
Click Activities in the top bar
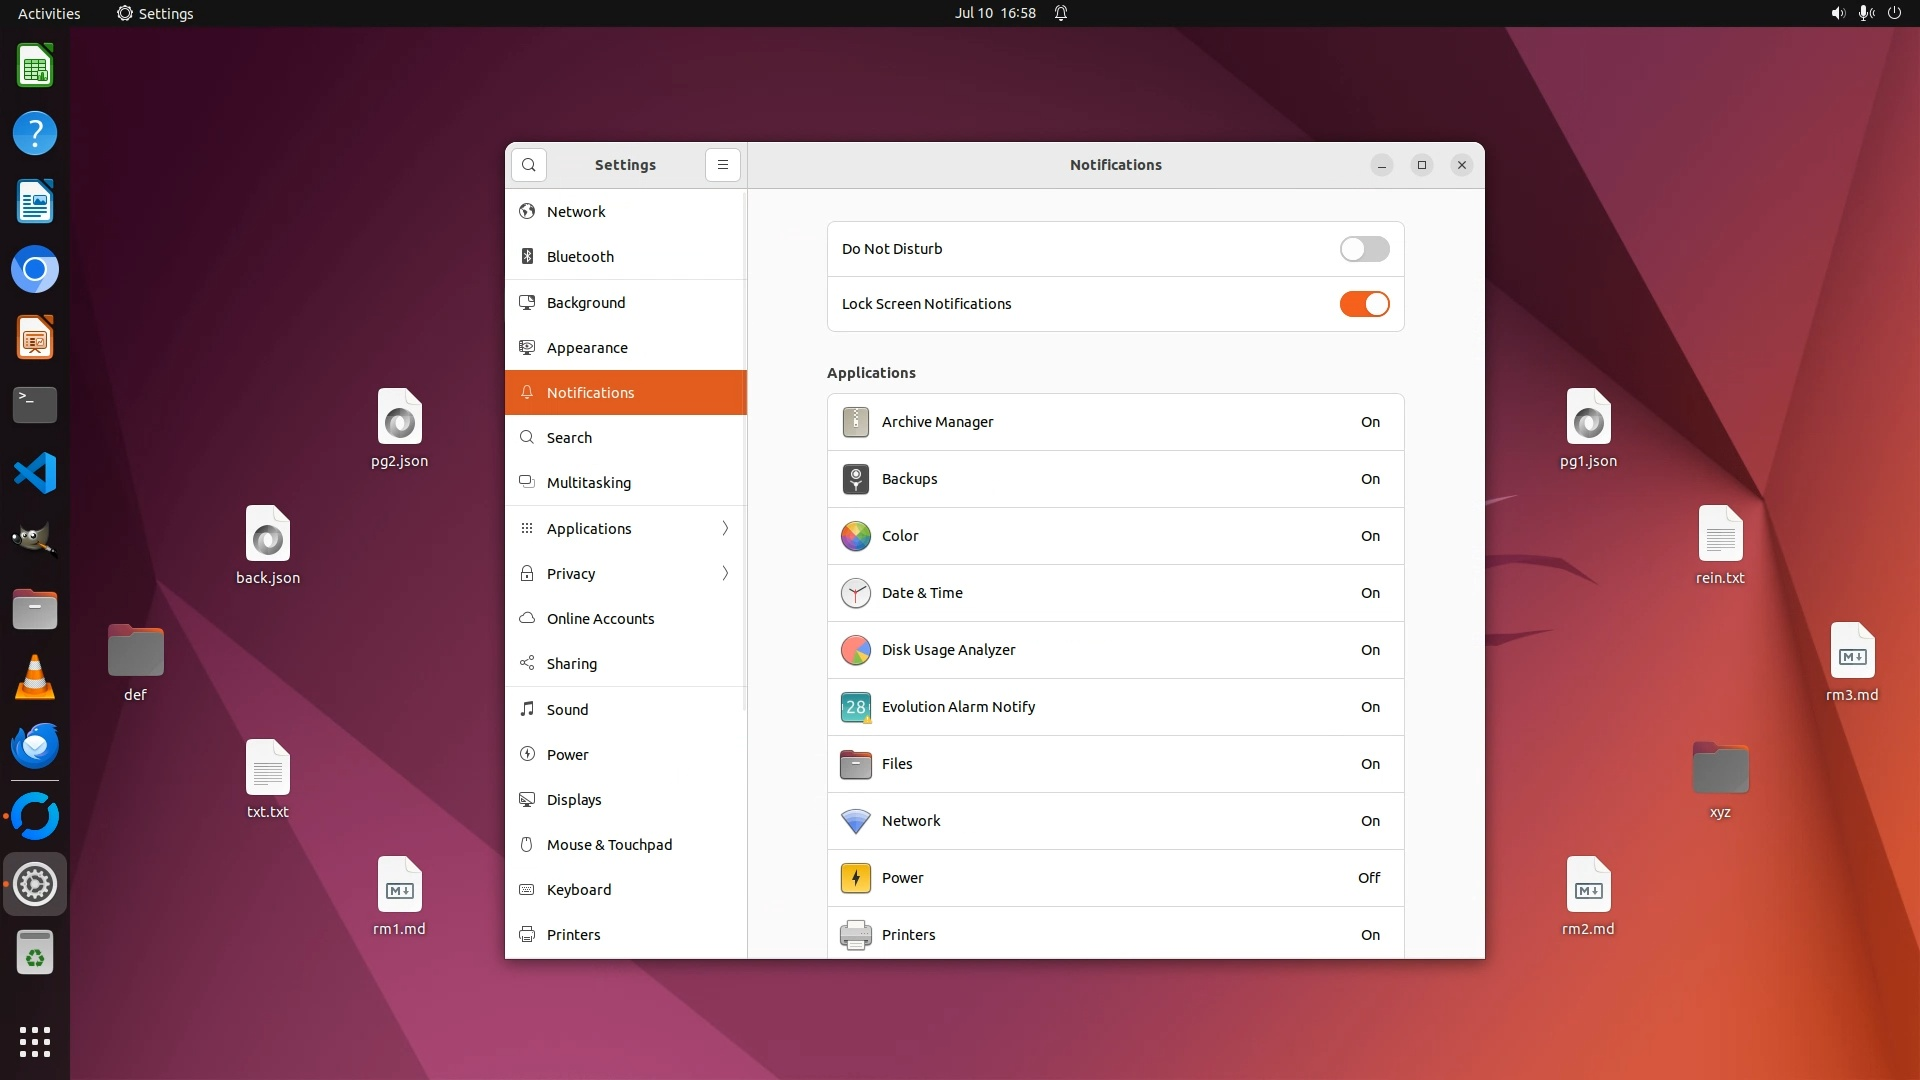point(49,13)
